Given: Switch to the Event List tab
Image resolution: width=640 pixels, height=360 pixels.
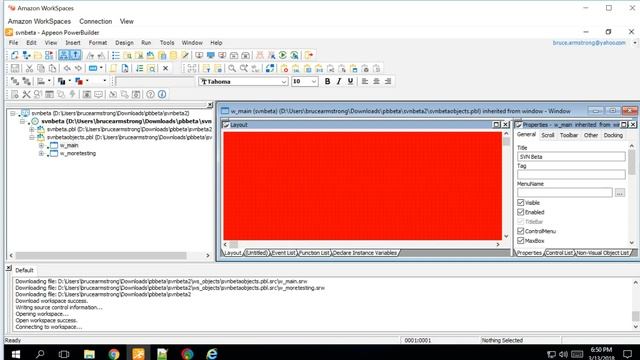Looking at the screenshot, I should point(284,253).
